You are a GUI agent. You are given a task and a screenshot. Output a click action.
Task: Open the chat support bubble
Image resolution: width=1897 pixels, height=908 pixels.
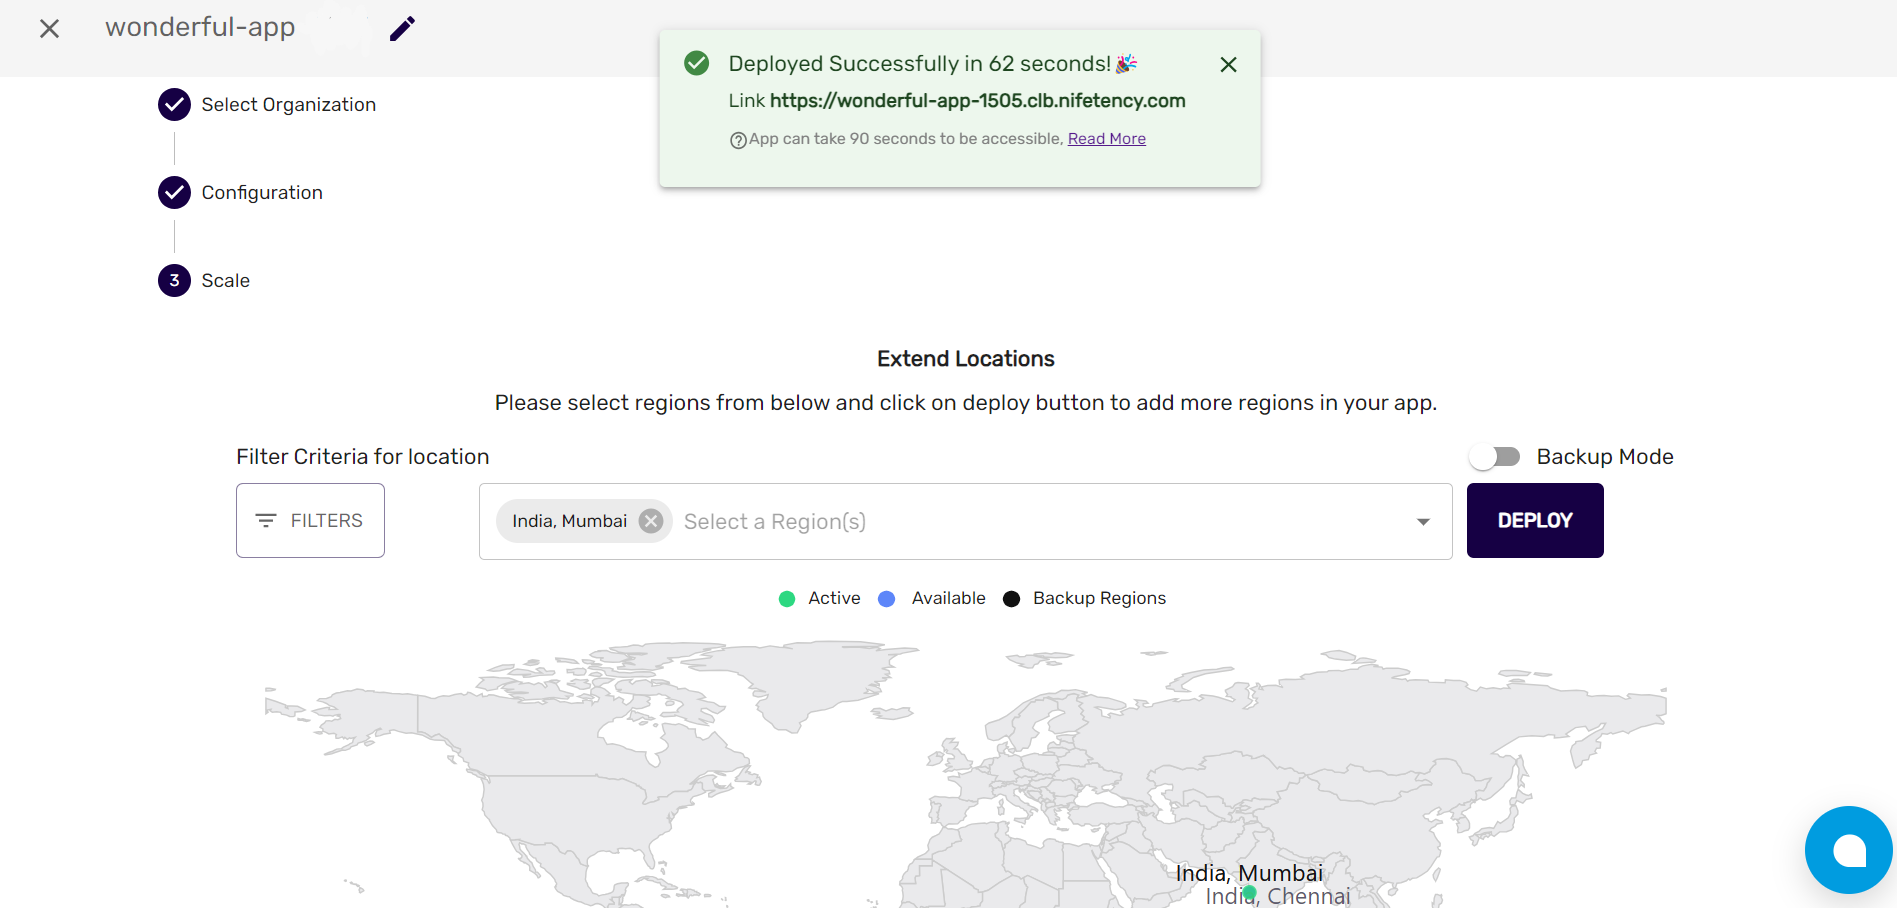click(1848, 849)
